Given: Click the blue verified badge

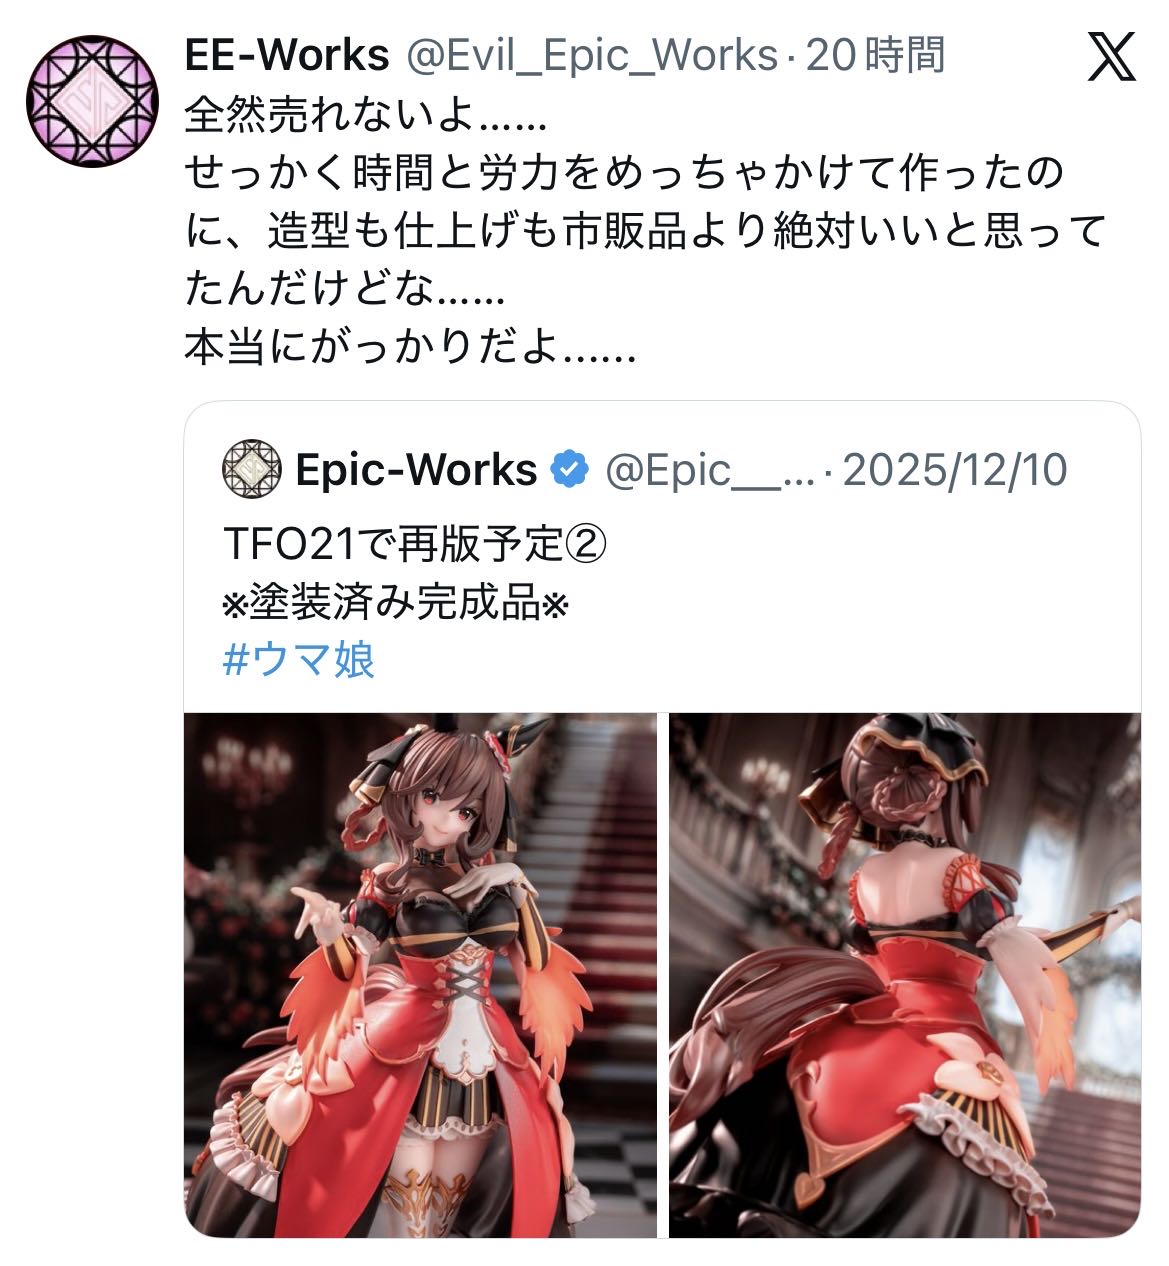Looking at the screenshot, I should 570,469.
